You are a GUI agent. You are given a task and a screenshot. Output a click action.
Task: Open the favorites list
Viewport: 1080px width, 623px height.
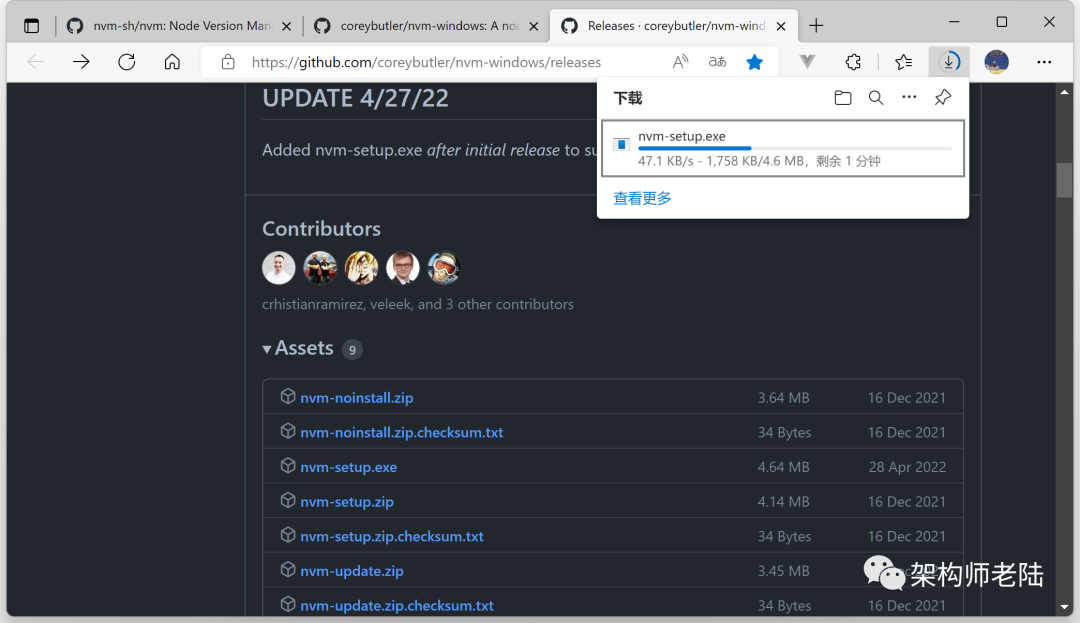(904, 62)
